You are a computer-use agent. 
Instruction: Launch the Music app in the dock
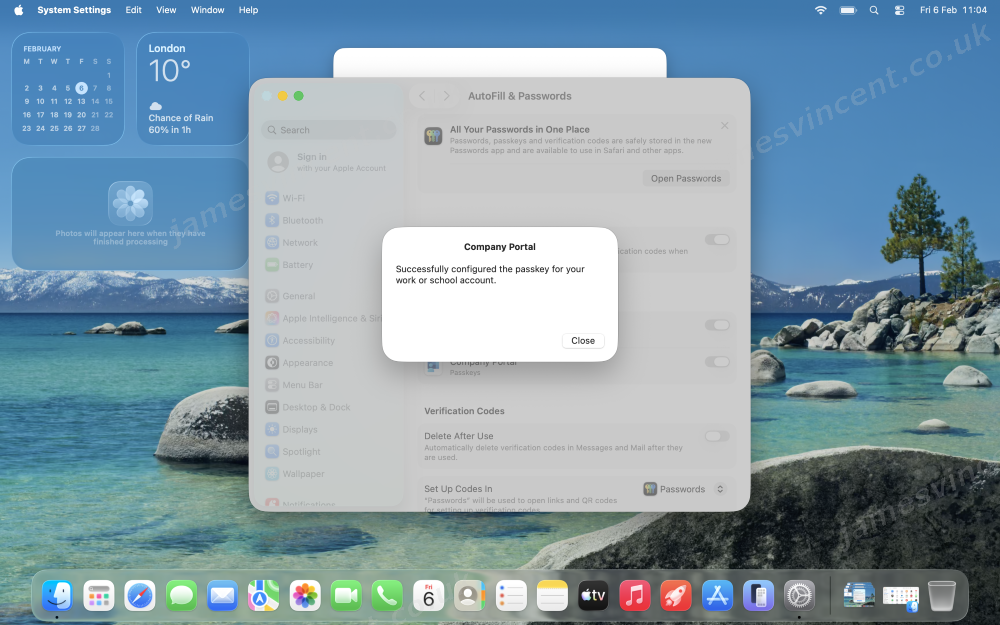coord(634,597)
